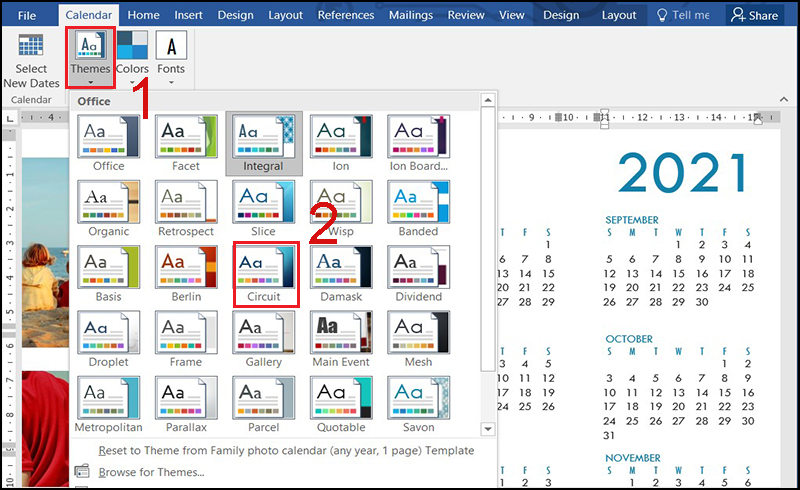This screenshot has height=490, width=800.
Task: Reset to Theme from Family photo calendar Template
Action: click(x=286, y=450)
